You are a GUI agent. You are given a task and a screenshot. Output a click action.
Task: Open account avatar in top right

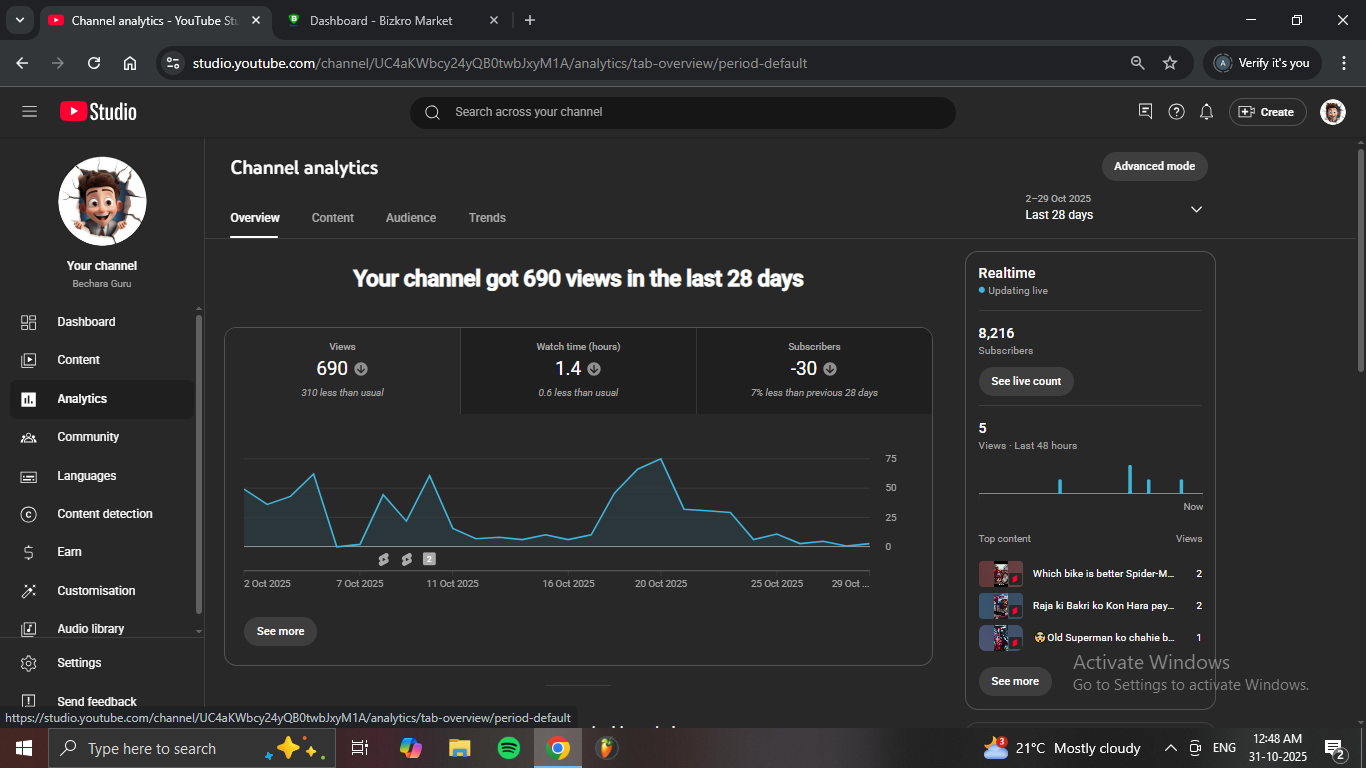1332,112
